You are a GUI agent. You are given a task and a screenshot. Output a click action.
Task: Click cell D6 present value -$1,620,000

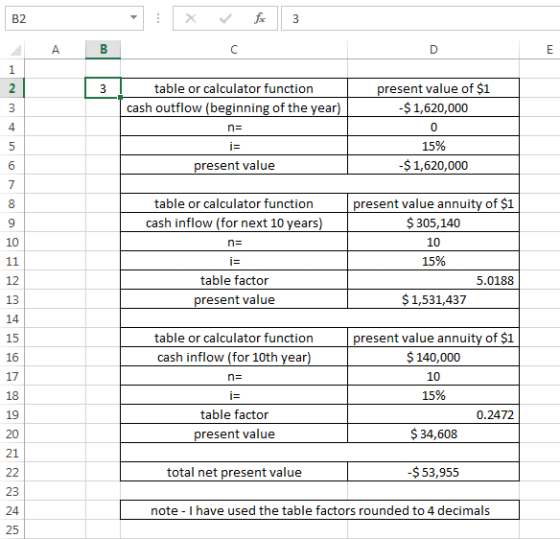[433, 165]
